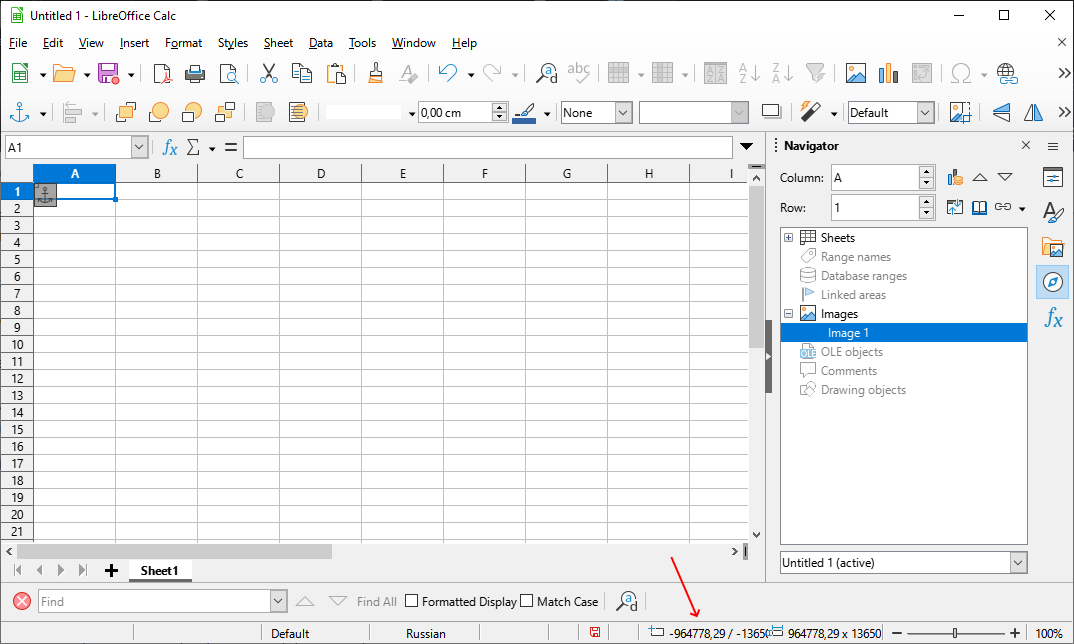Expand the formula bar

(x=747, y=147)
